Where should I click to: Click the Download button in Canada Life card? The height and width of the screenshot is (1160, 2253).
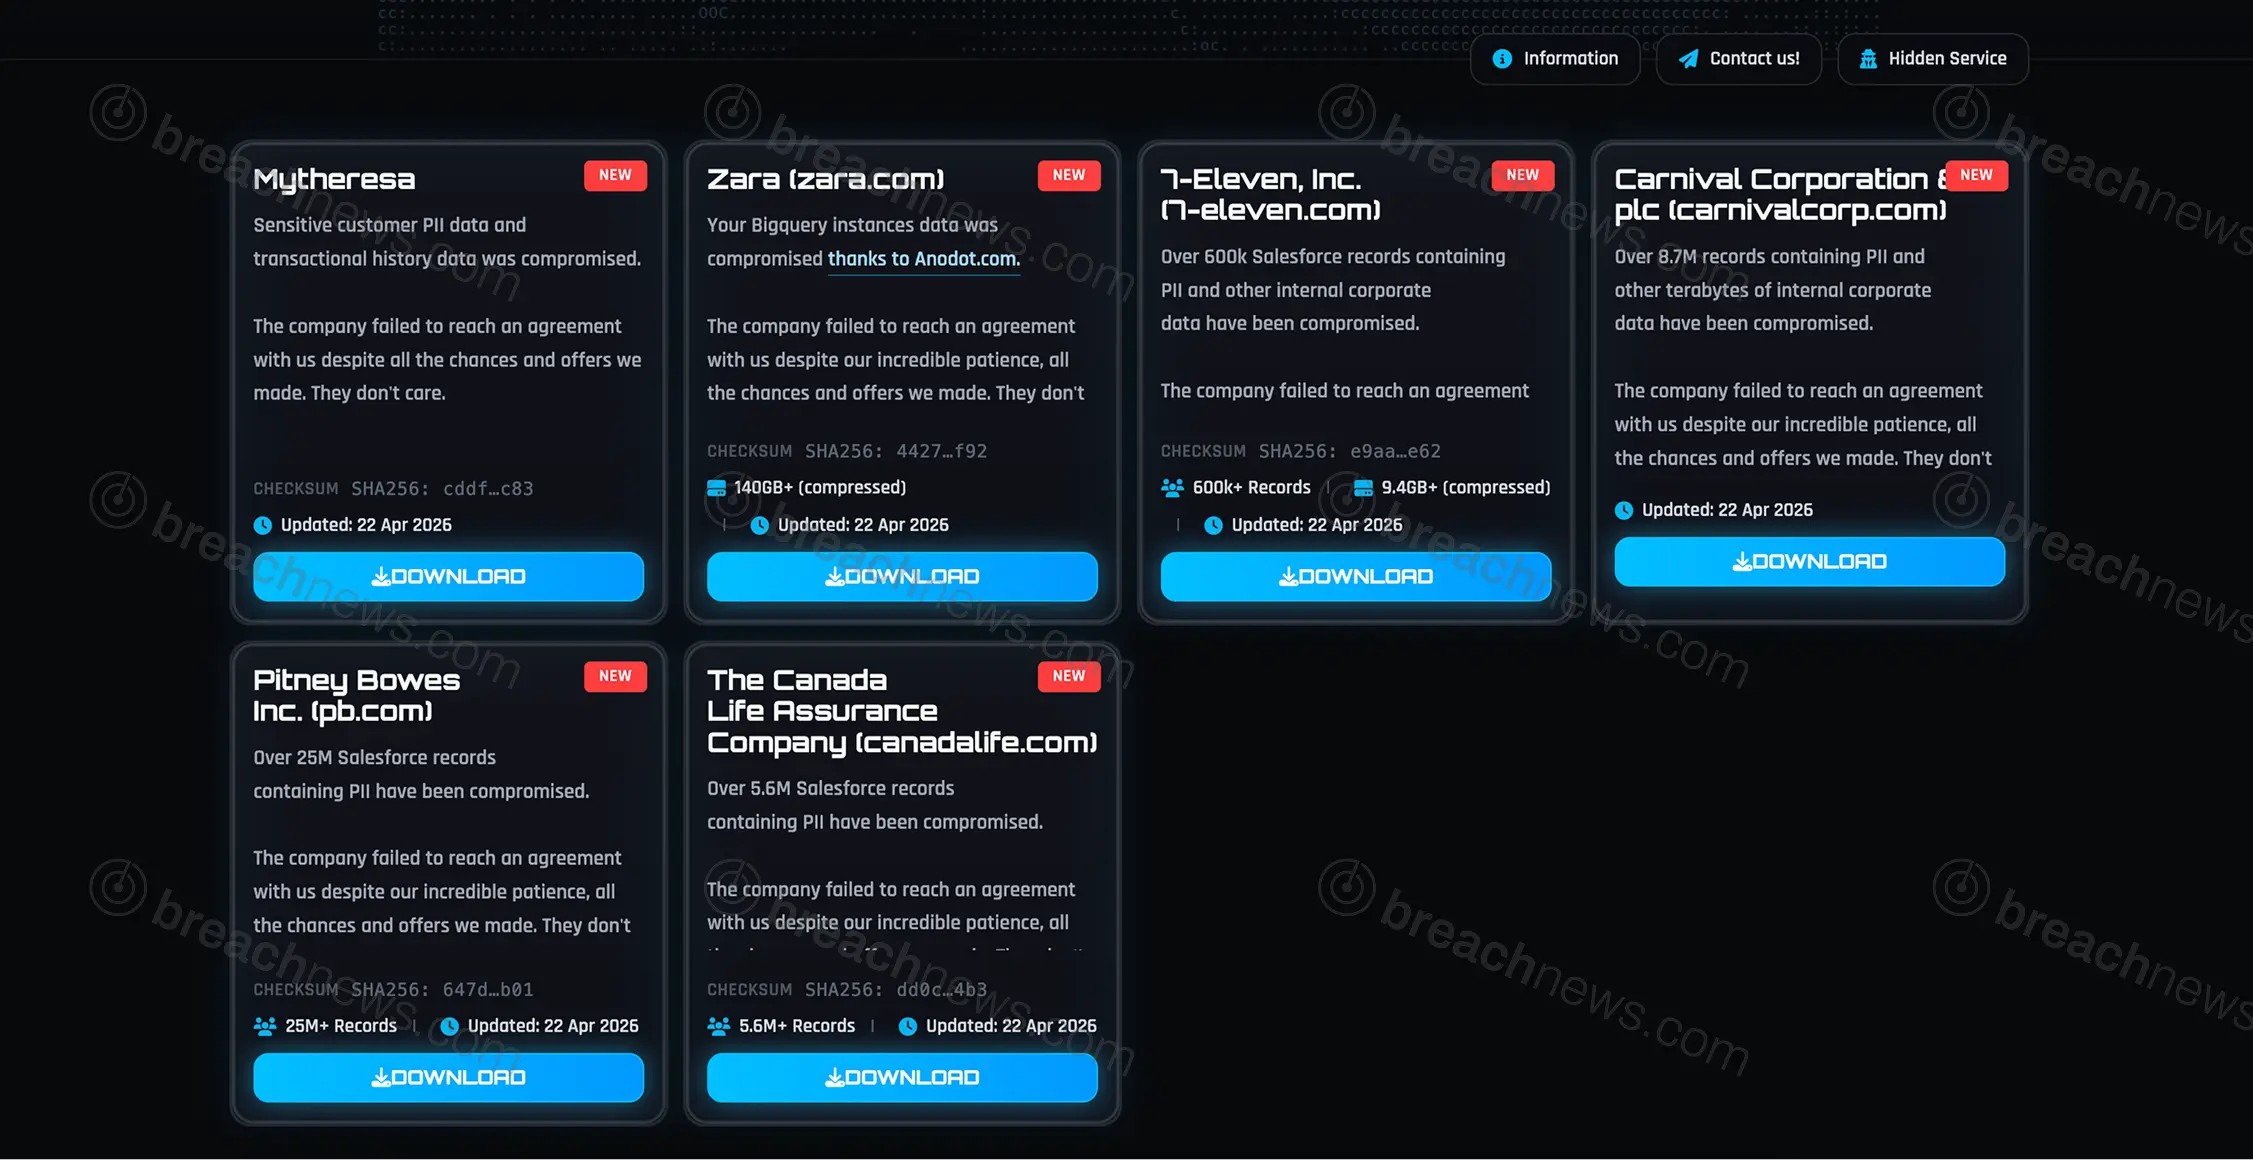point(902,1077)
